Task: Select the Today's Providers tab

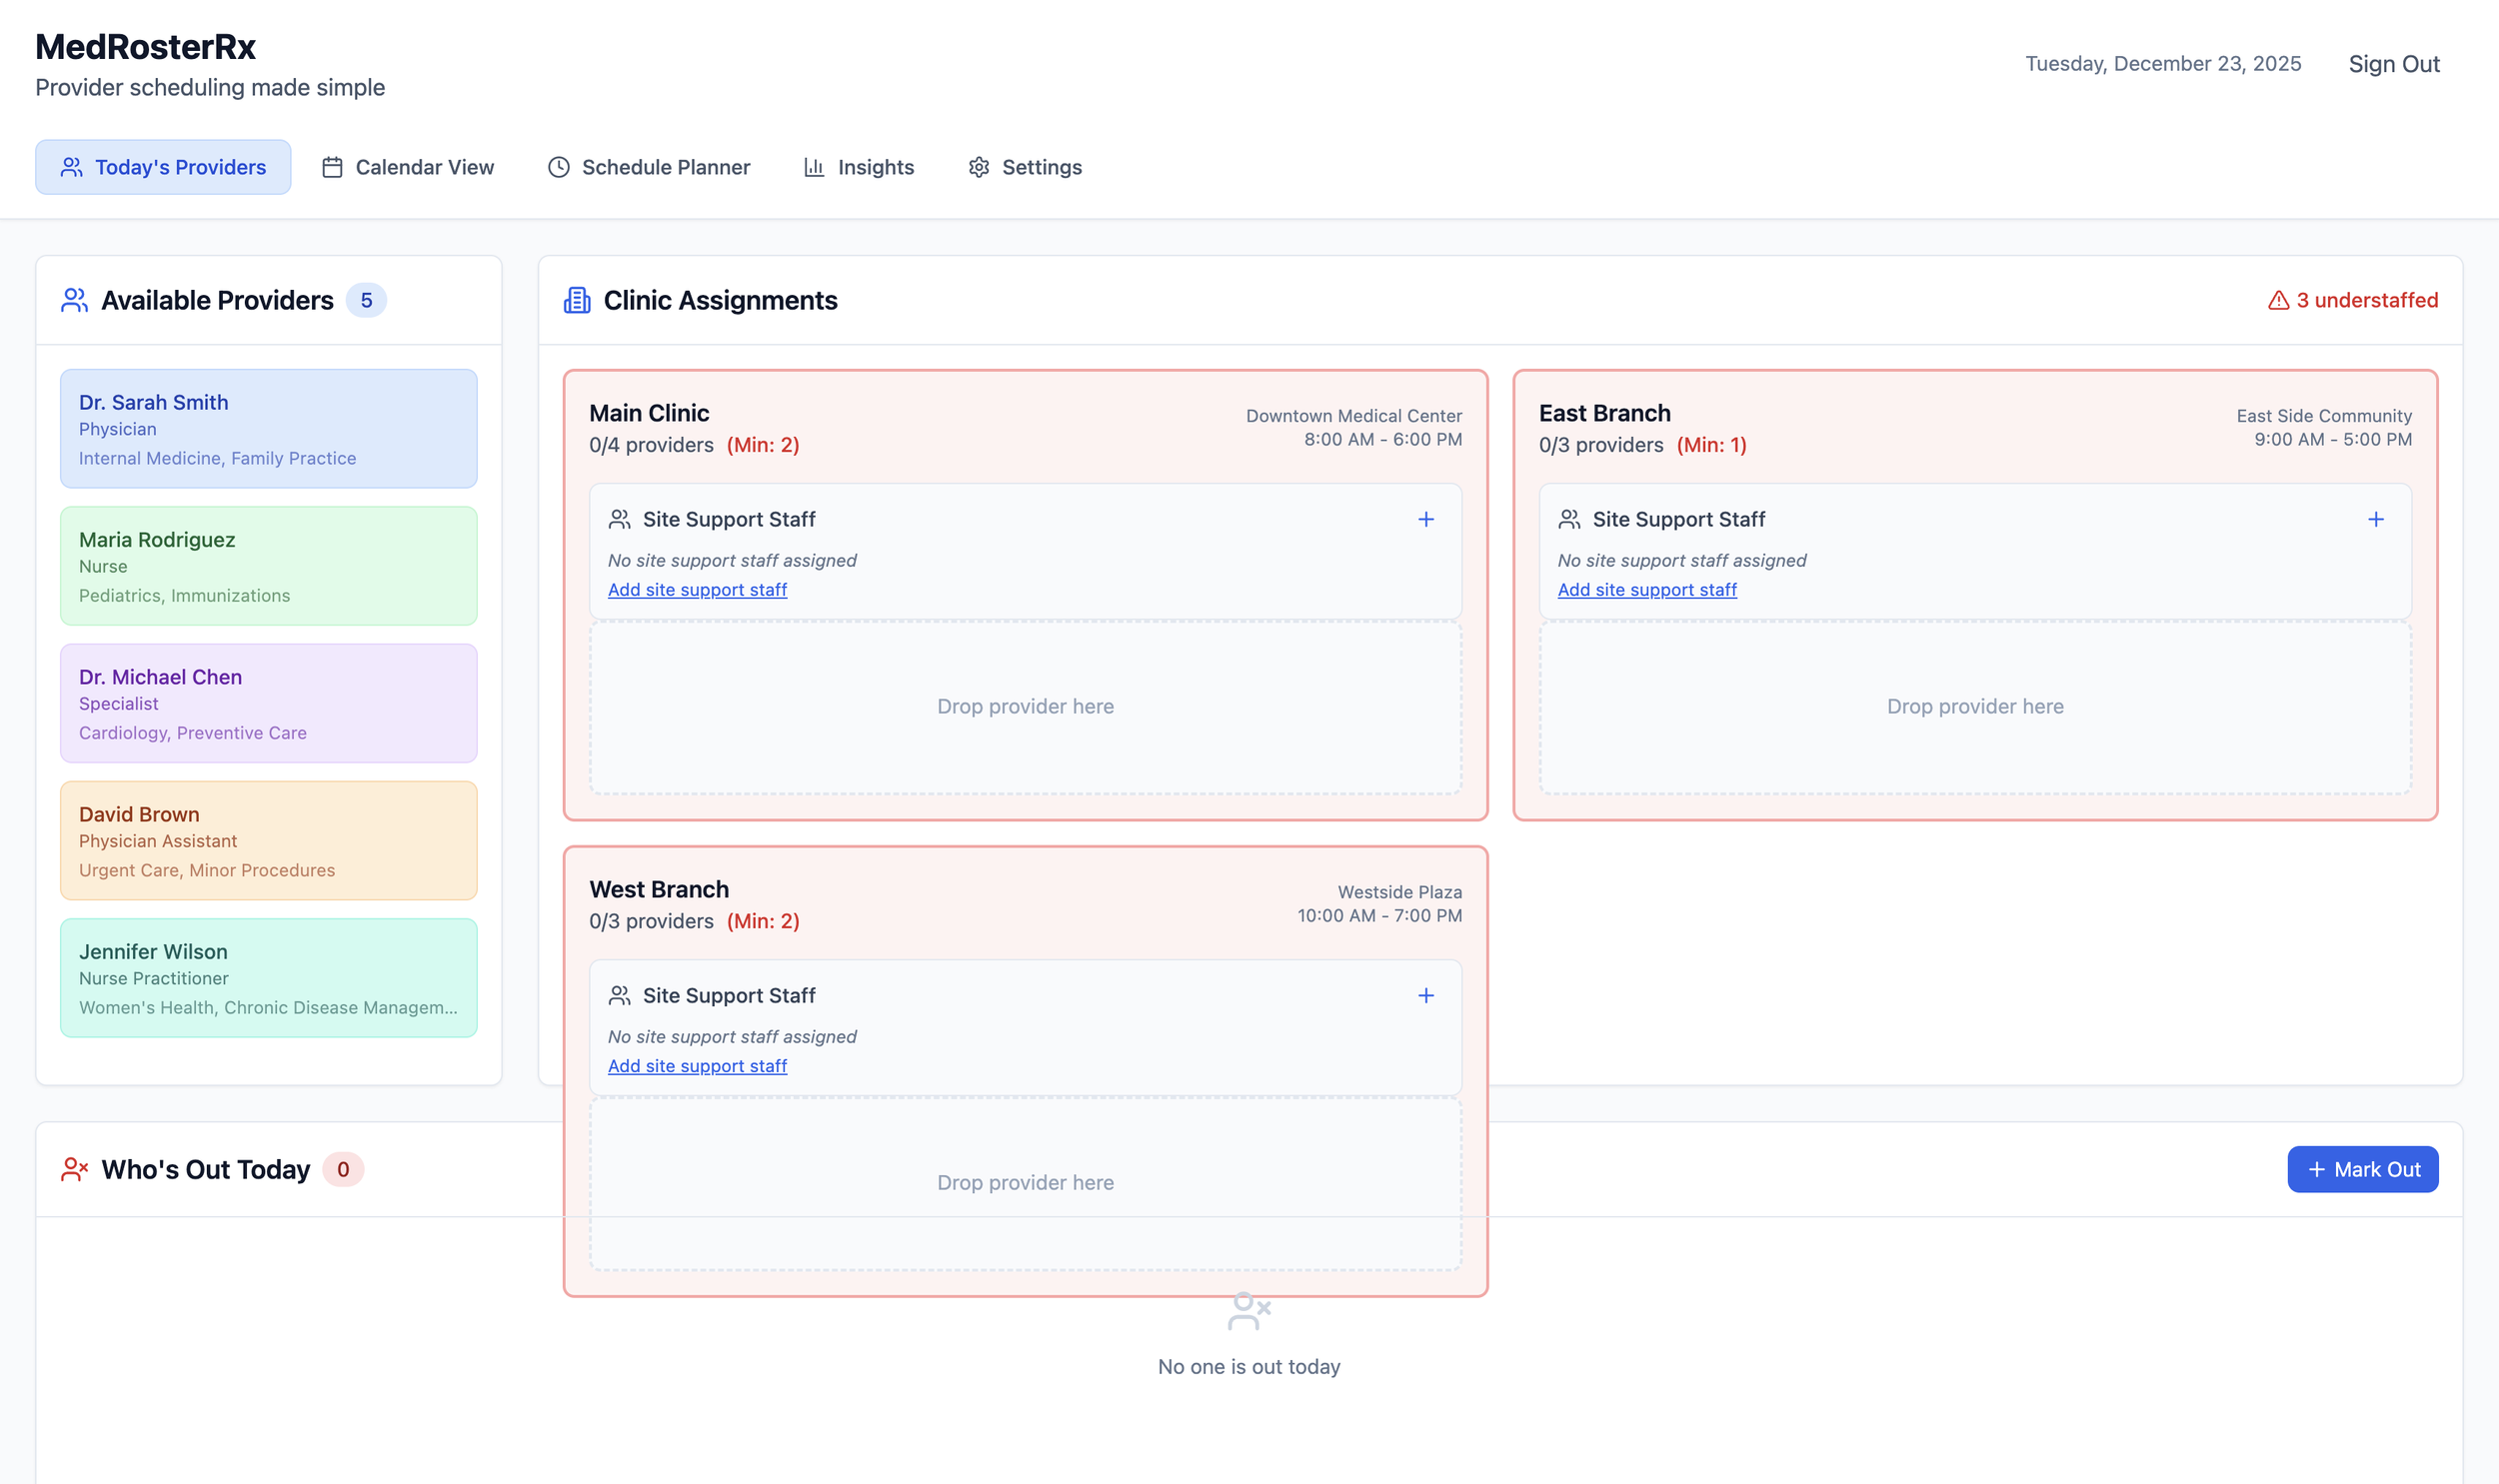Action: [163, 167]
